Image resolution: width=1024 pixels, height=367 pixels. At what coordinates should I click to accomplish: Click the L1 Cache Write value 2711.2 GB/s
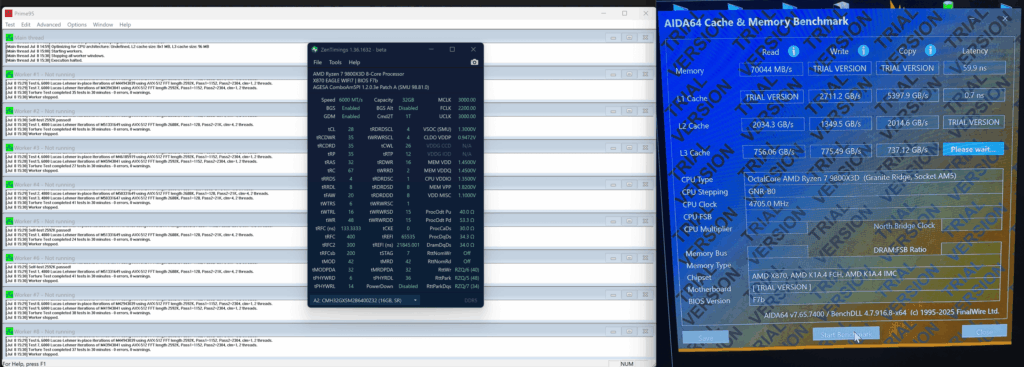(x=839, y=96)
